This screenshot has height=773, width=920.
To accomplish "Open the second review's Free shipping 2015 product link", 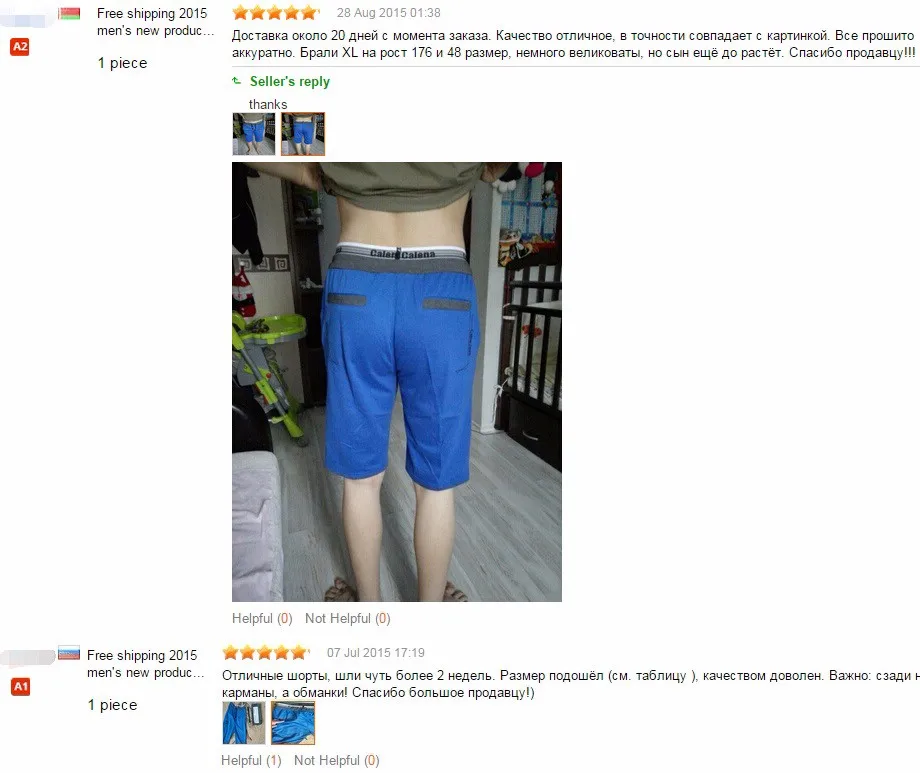I will coord(145,663).
